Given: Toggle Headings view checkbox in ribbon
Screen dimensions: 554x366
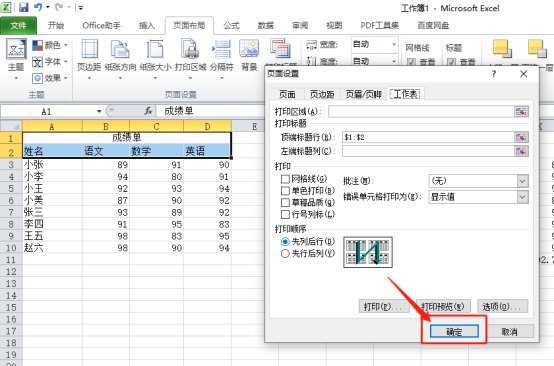Looking at the screenshot, I should 451,63.
